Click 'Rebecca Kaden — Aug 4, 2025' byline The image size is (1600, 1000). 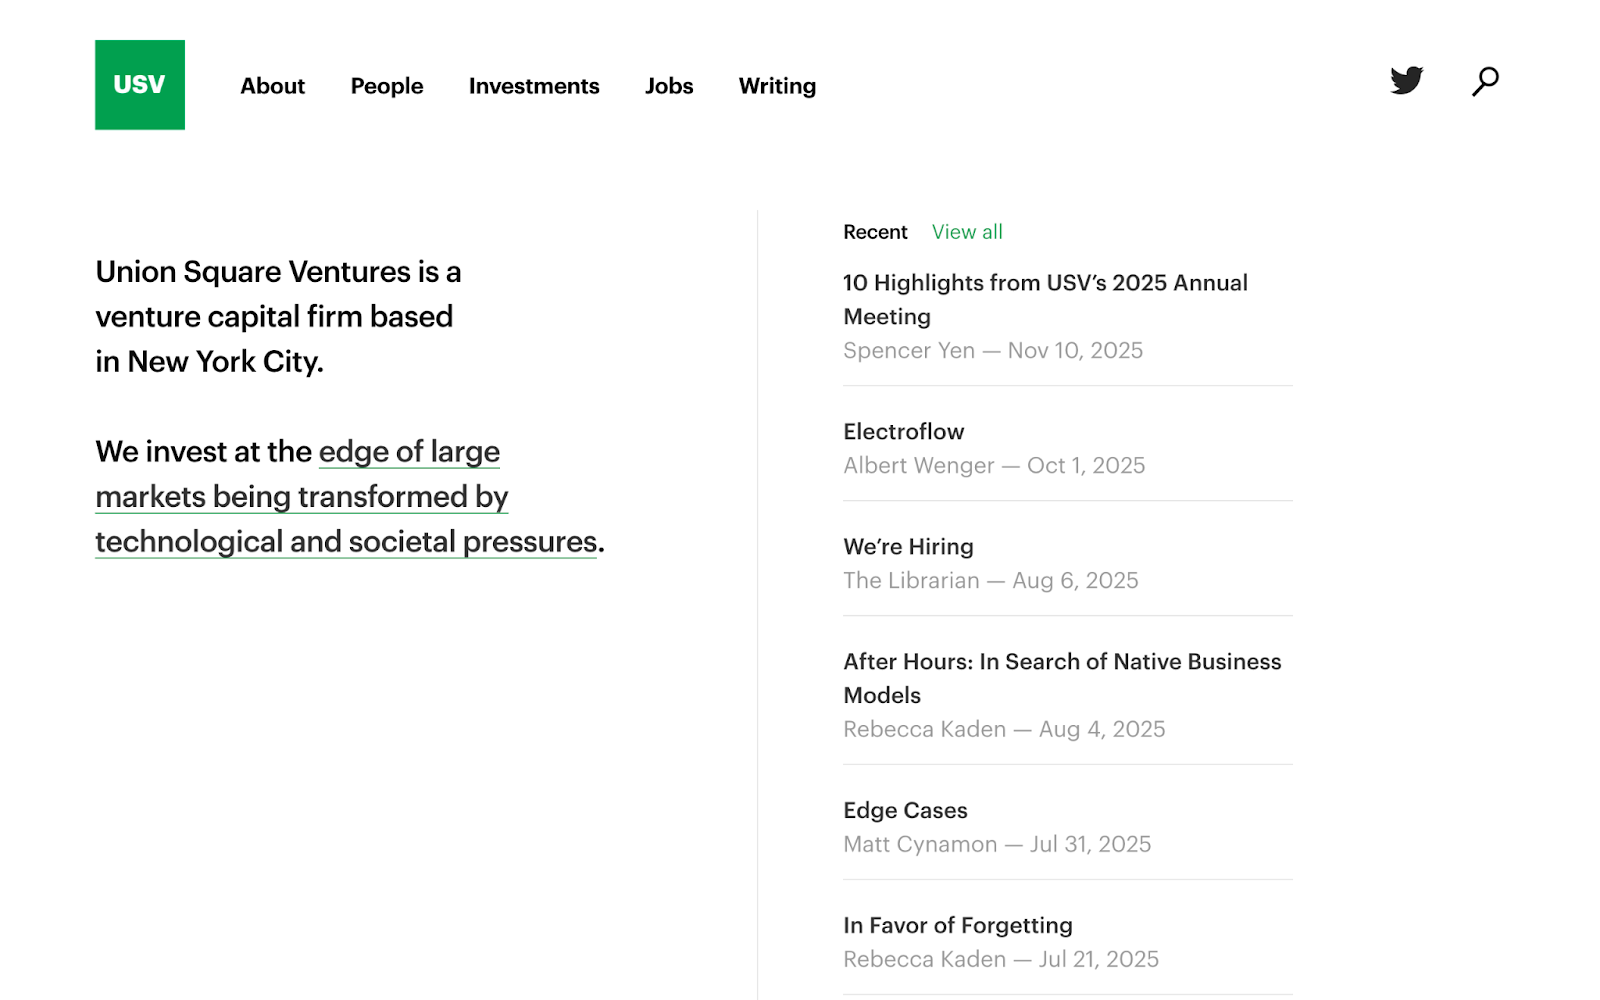pyautogui.click(x=1004, y=730)
